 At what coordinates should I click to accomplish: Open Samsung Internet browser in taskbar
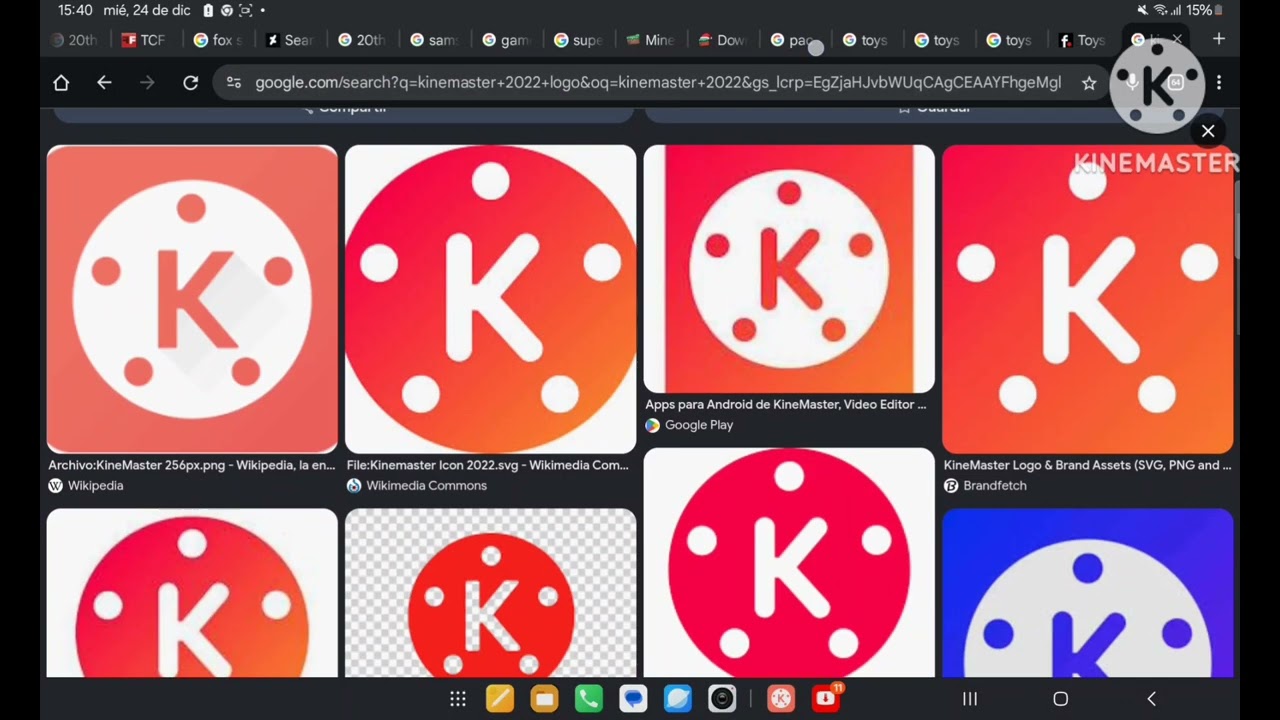(677, 699)
